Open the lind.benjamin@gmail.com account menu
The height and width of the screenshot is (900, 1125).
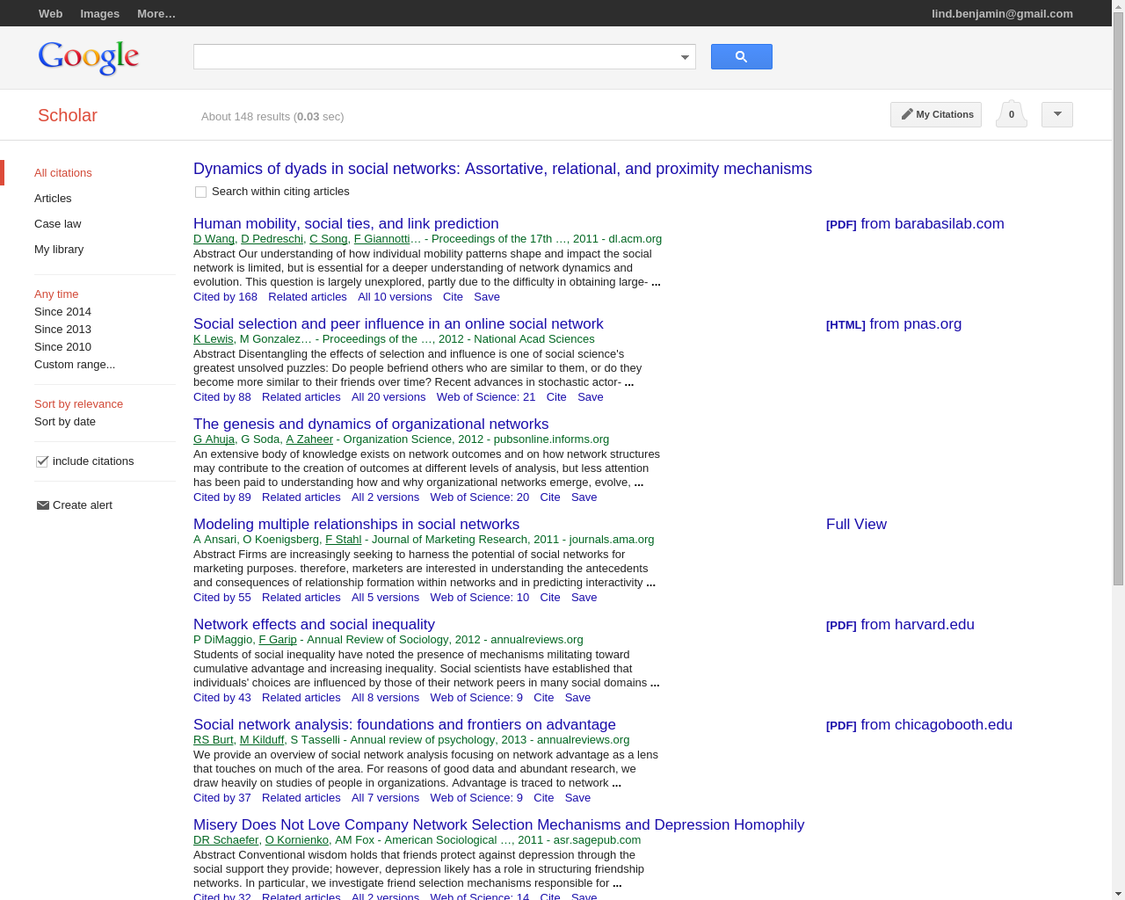[x=1002, y=14]
